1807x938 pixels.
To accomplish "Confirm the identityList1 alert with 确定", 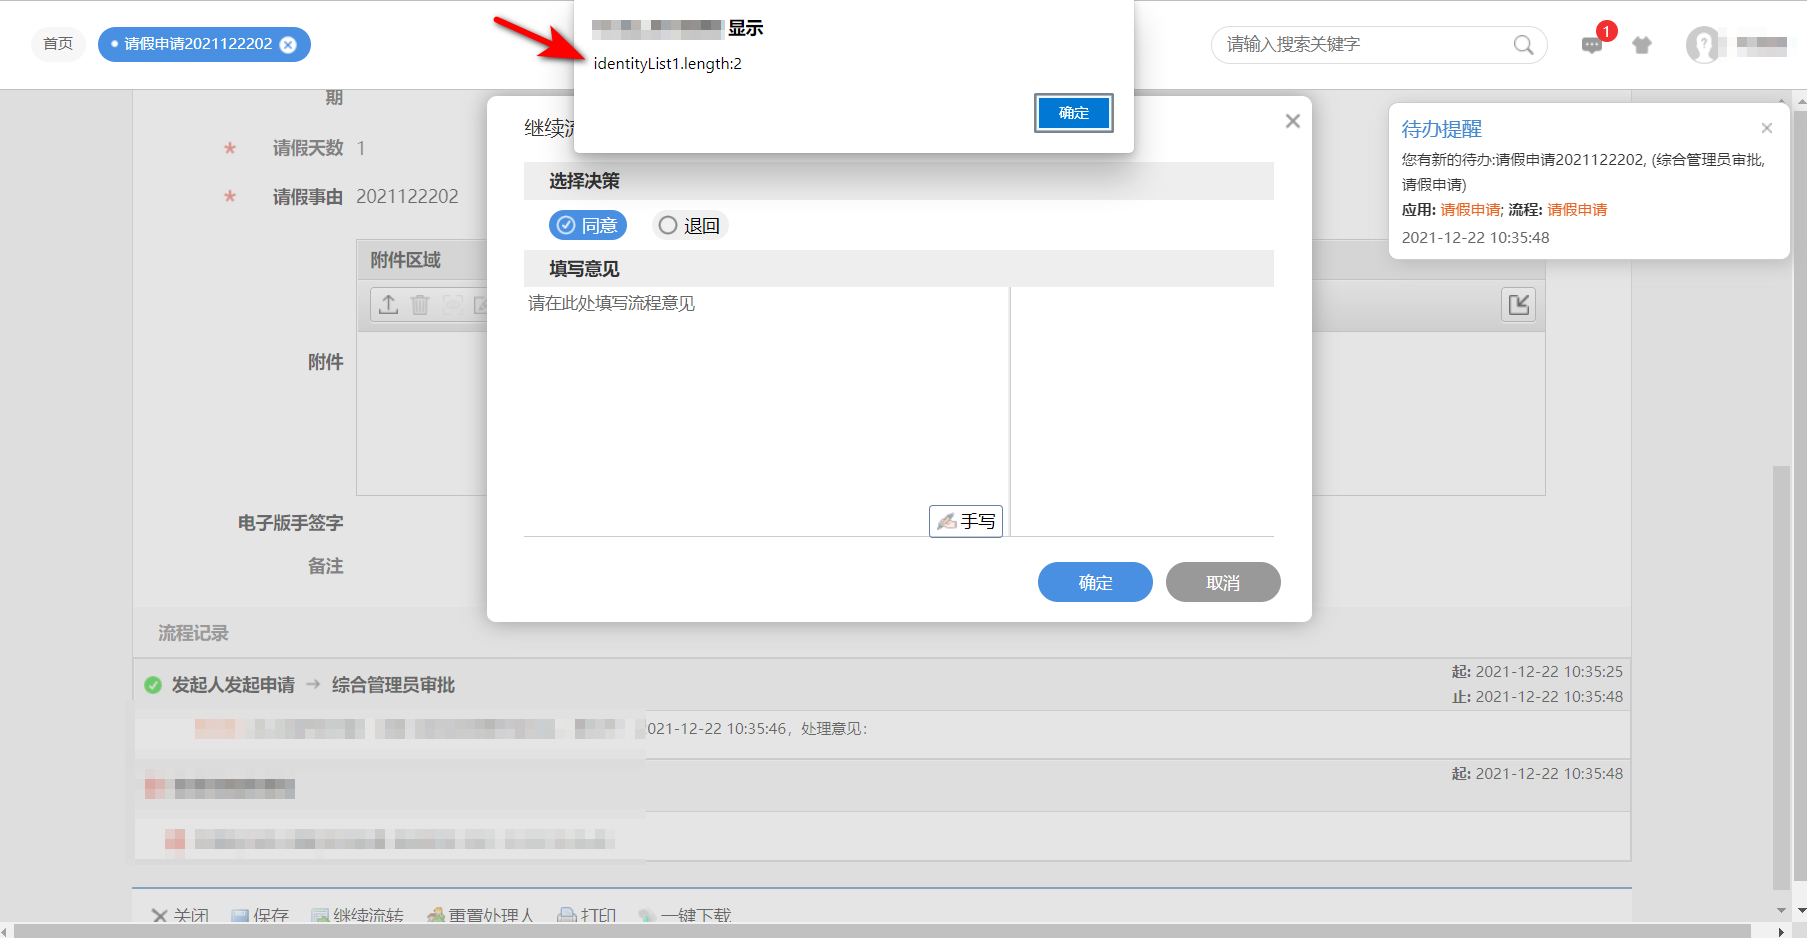I will pos(1073,113).
